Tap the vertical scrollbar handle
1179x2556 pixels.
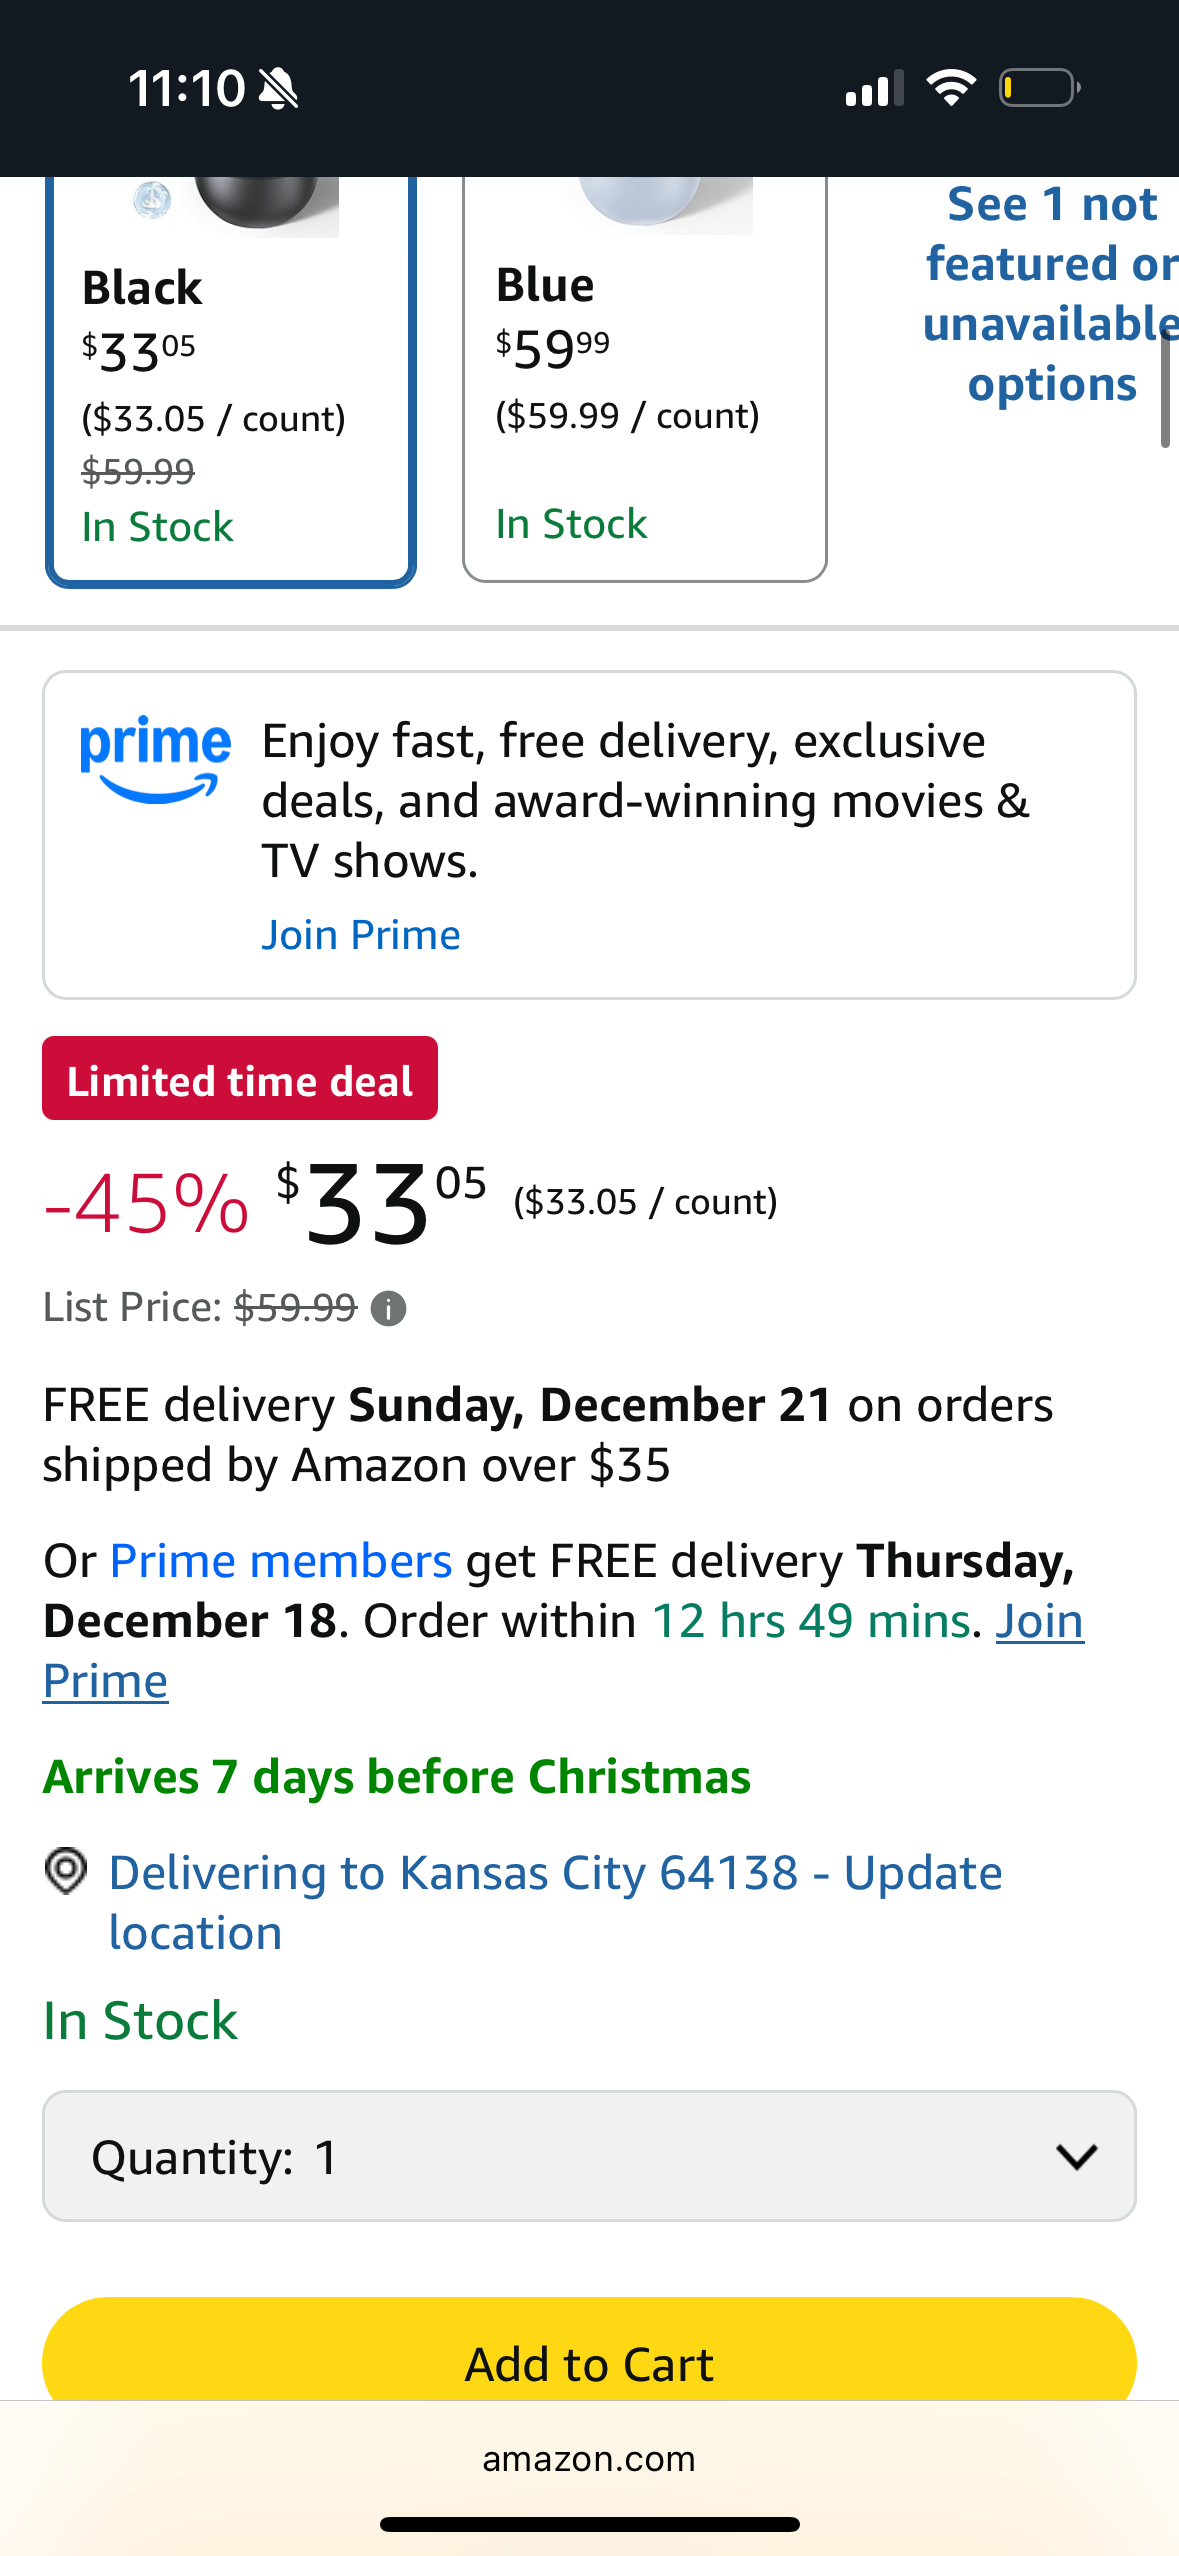pyautogui.click(x=1164, y=390)
